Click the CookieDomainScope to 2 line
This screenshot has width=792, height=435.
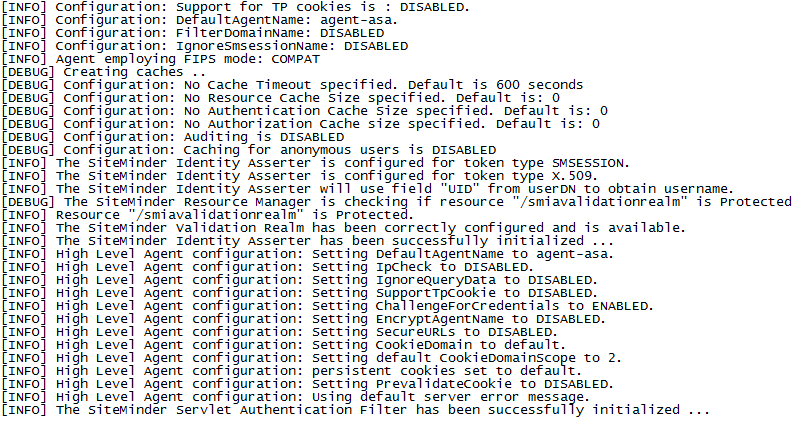click(312, 358)
